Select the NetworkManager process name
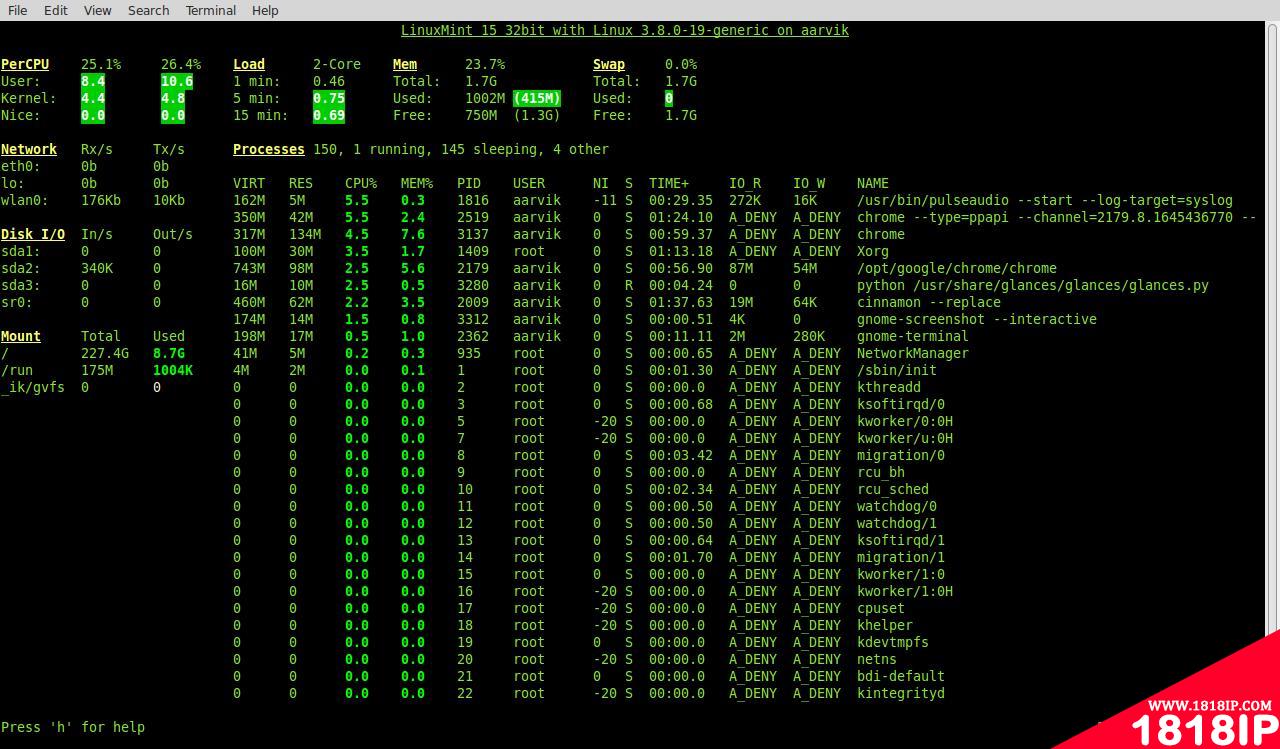 (x=913, y=353)
